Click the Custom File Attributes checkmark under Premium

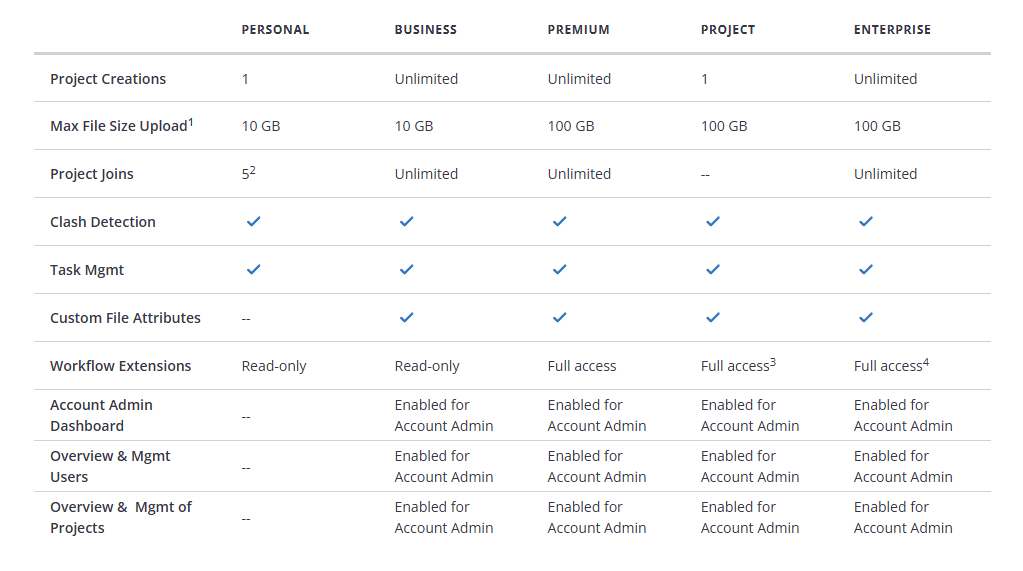point(560,318)
